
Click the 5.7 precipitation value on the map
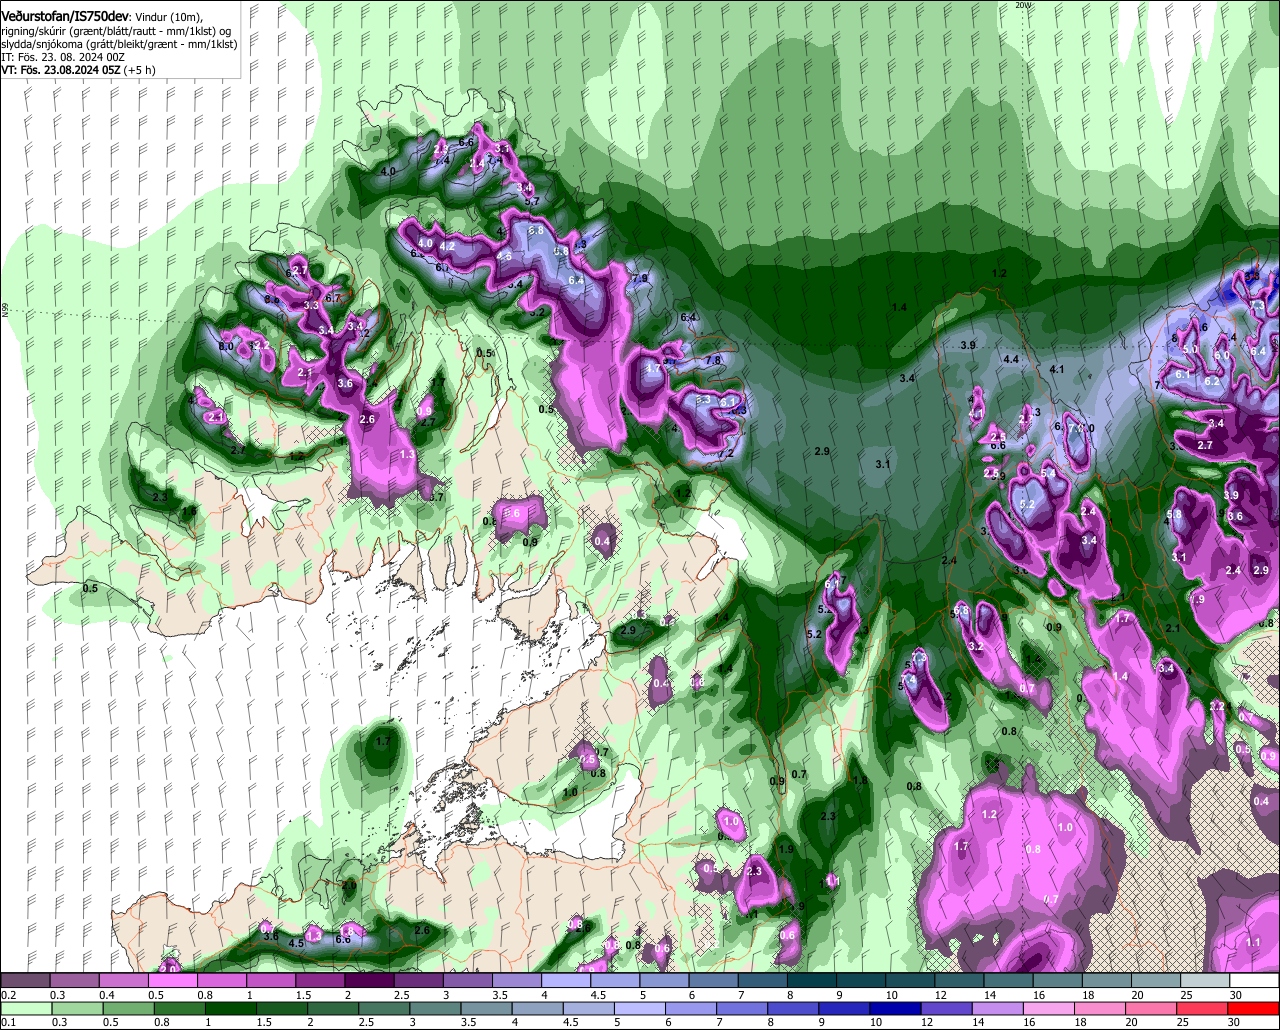pos(532,201)
